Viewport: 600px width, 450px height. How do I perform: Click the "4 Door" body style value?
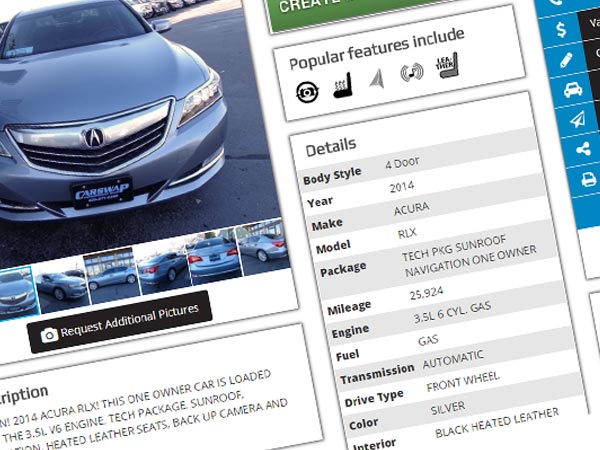point(402,163)
